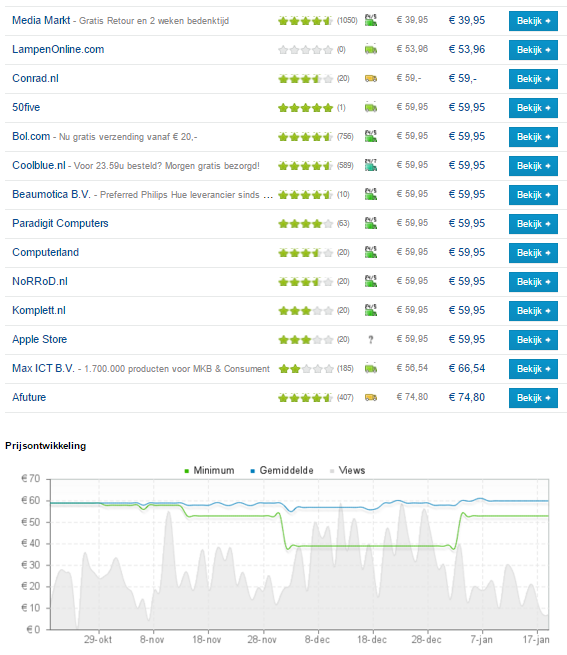567x655 pixels.
Task: Open the Computerland shop link
Action: click(x=46, y=252)
